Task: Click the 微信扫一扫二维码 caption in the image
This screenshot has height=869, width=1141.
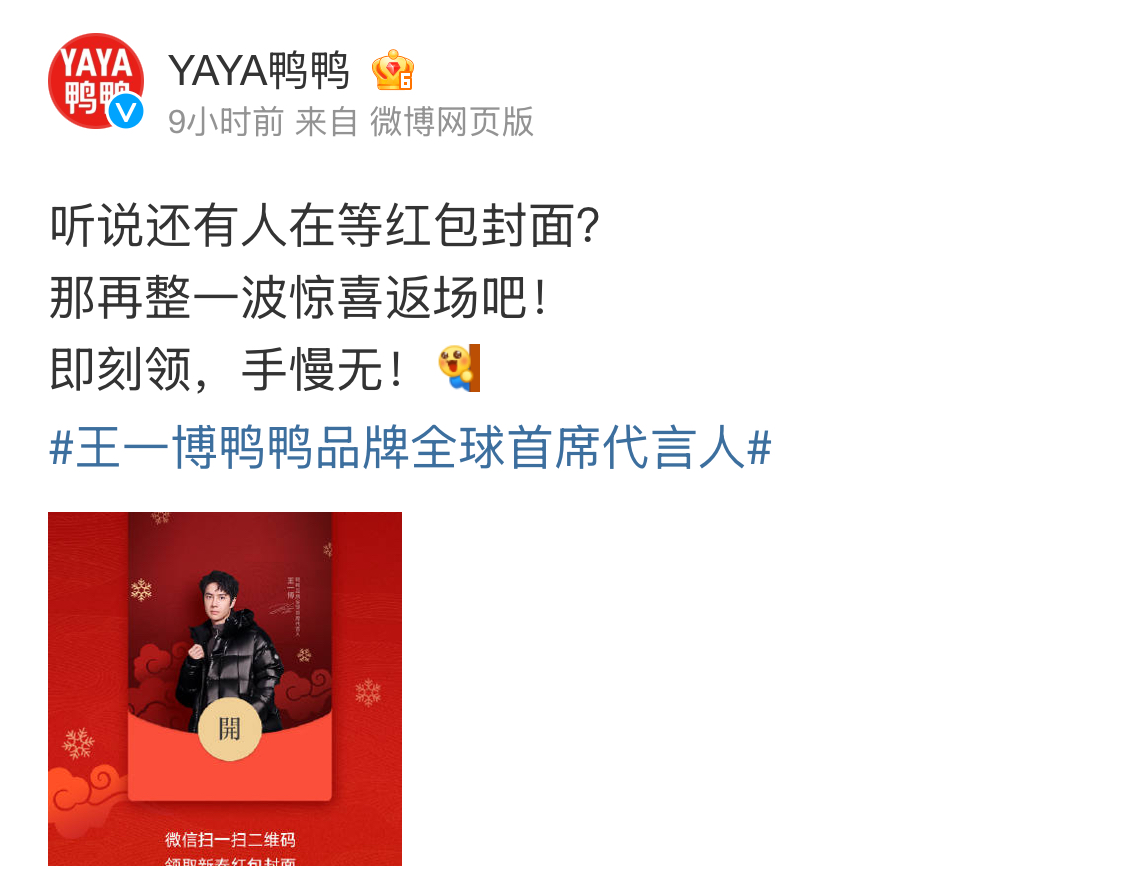Action: pyautogui.click(x=230, y=840)
